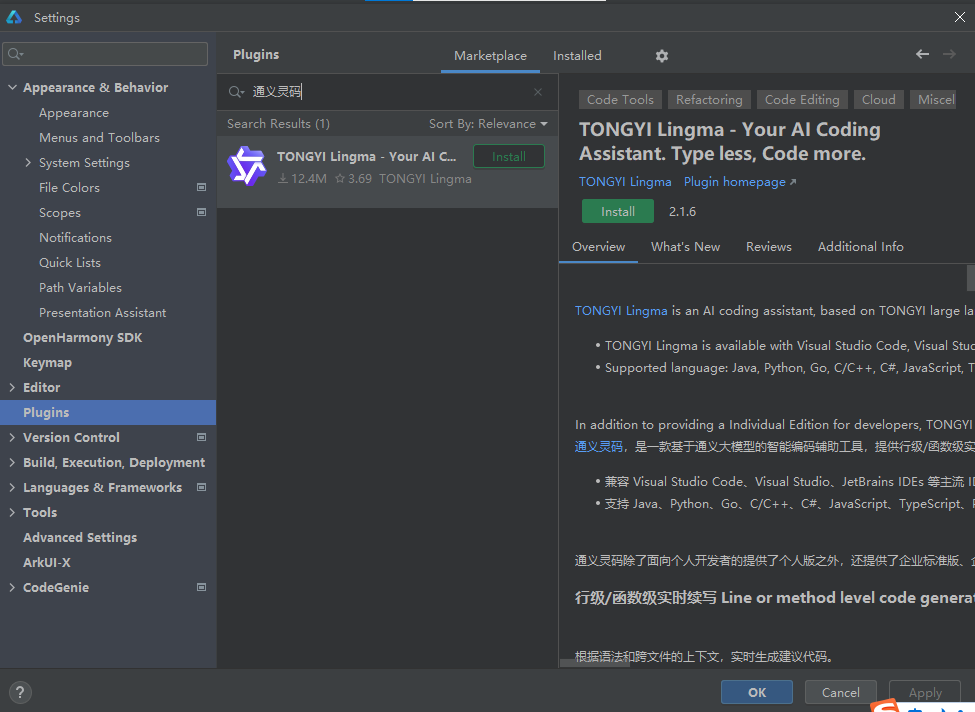Click the horizontal scrollbar under description

[594, 663]
